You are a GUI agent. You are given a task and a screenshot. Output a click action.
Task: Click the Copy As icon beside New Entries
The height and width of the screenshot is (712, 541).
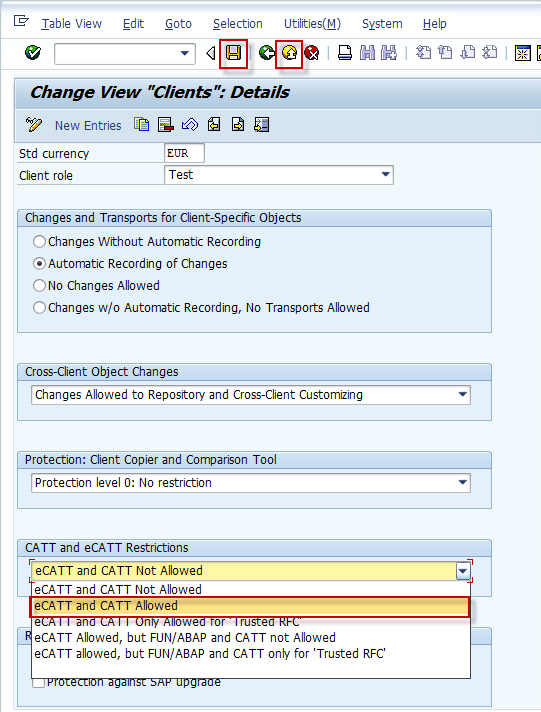click(x=142, y=124)
